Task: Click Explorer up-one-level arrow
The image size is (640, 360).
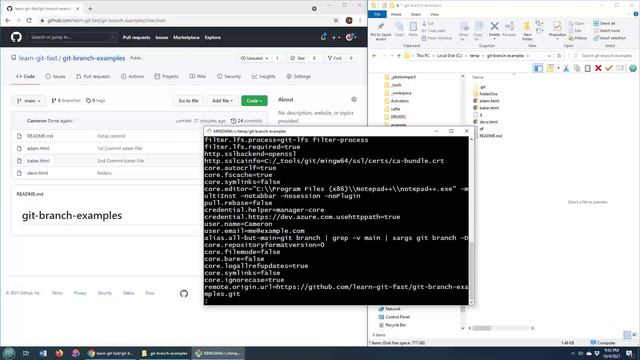Action: click(x=399, y=56)
